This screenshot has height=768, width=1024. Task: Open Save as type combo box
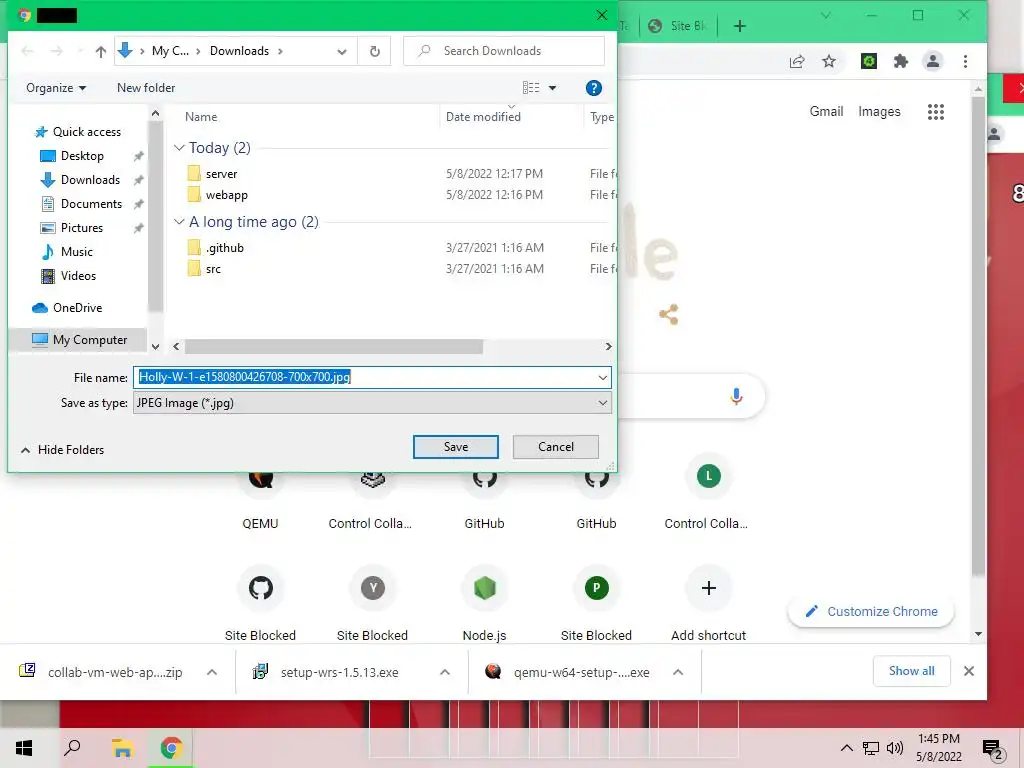point(372,403)
